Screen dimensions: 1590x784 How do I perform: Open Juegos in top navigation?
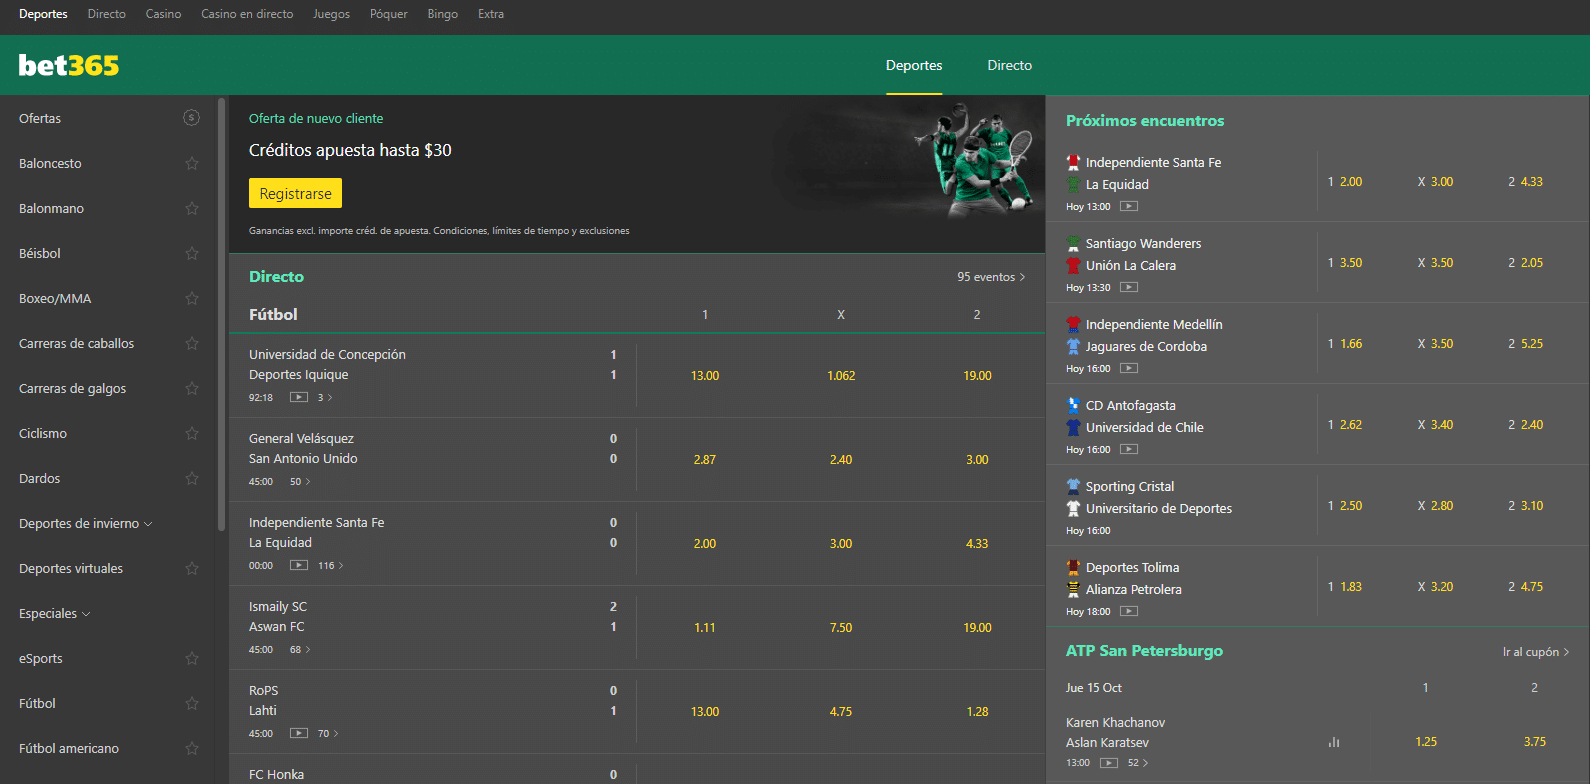tap(331, 14)
